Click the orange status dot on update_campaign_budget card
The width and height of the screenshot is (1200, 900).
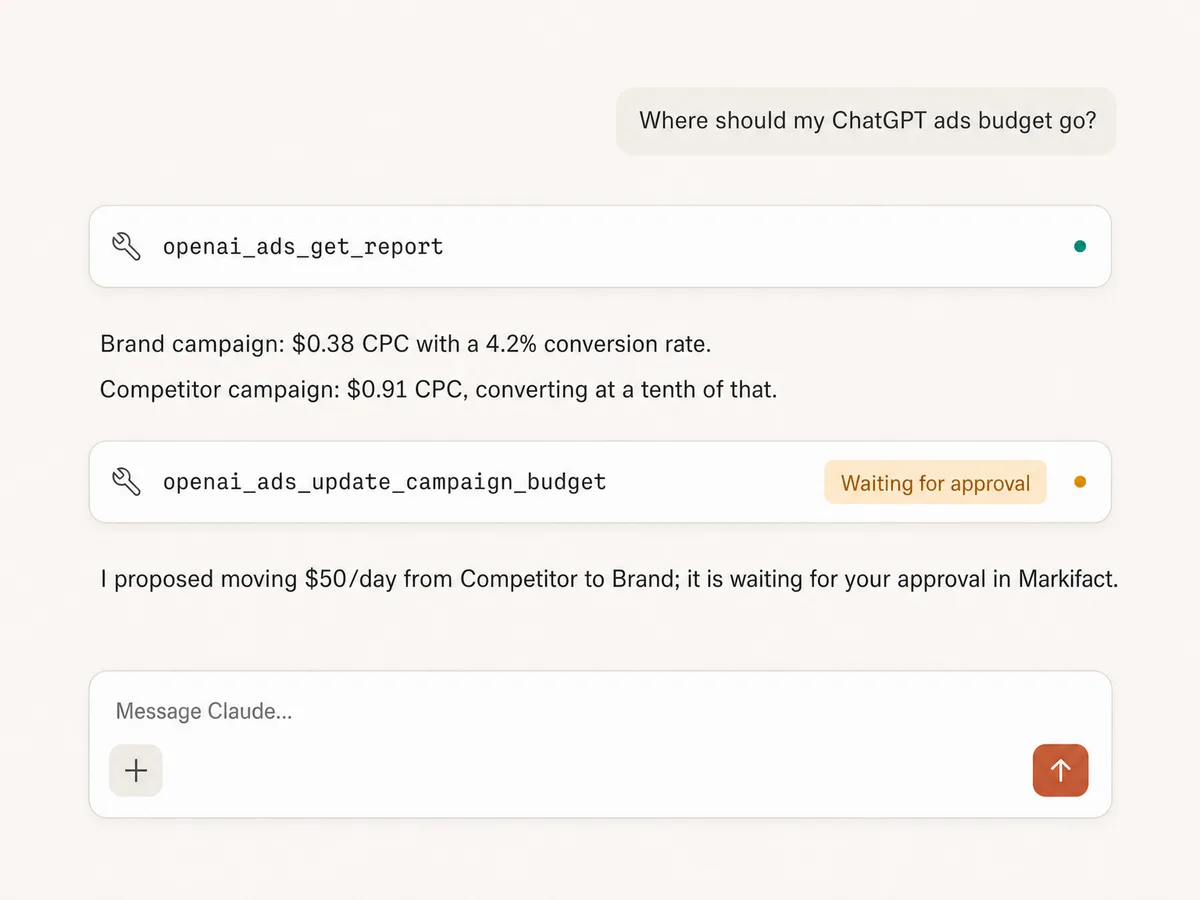(x=1079, y=482)
